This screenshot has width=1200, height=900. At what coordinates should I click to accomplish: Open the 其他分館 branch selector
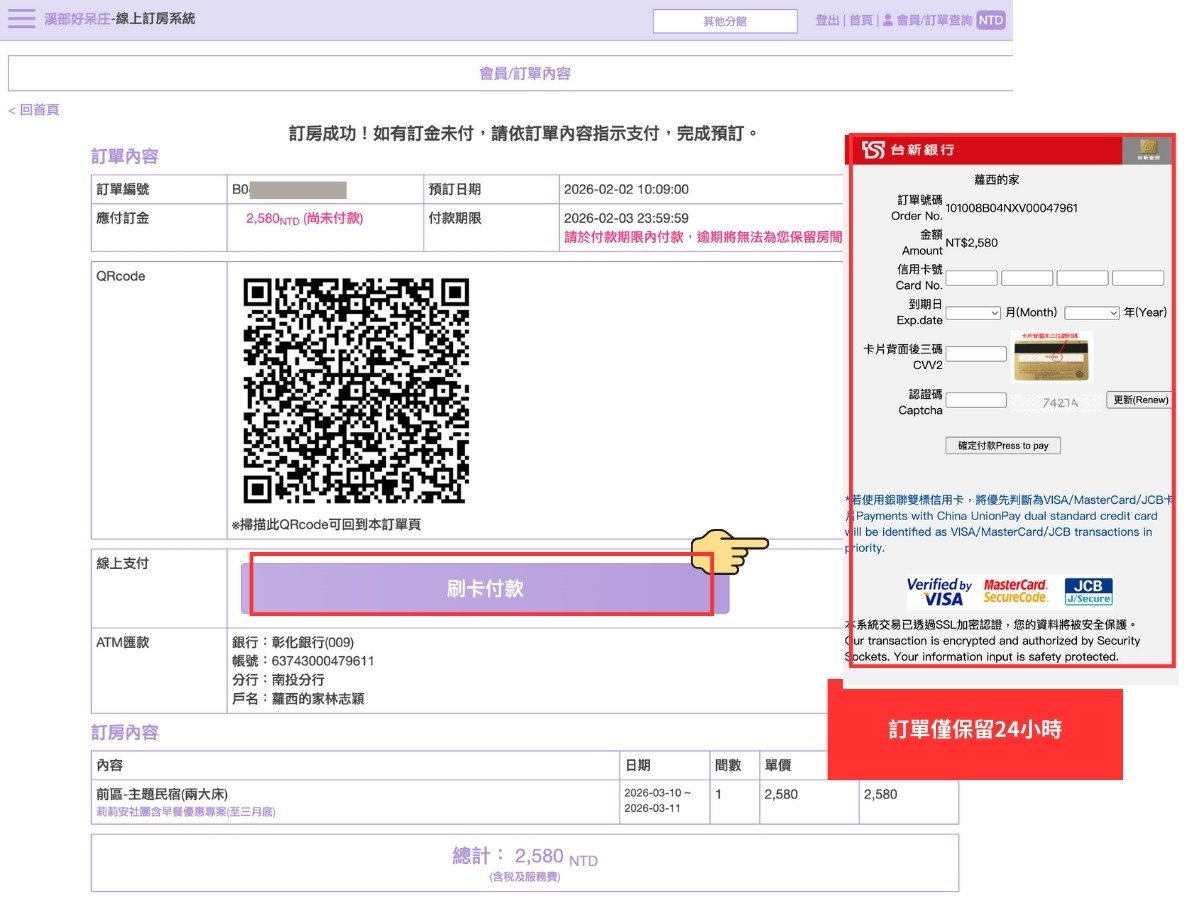[725, 21]
